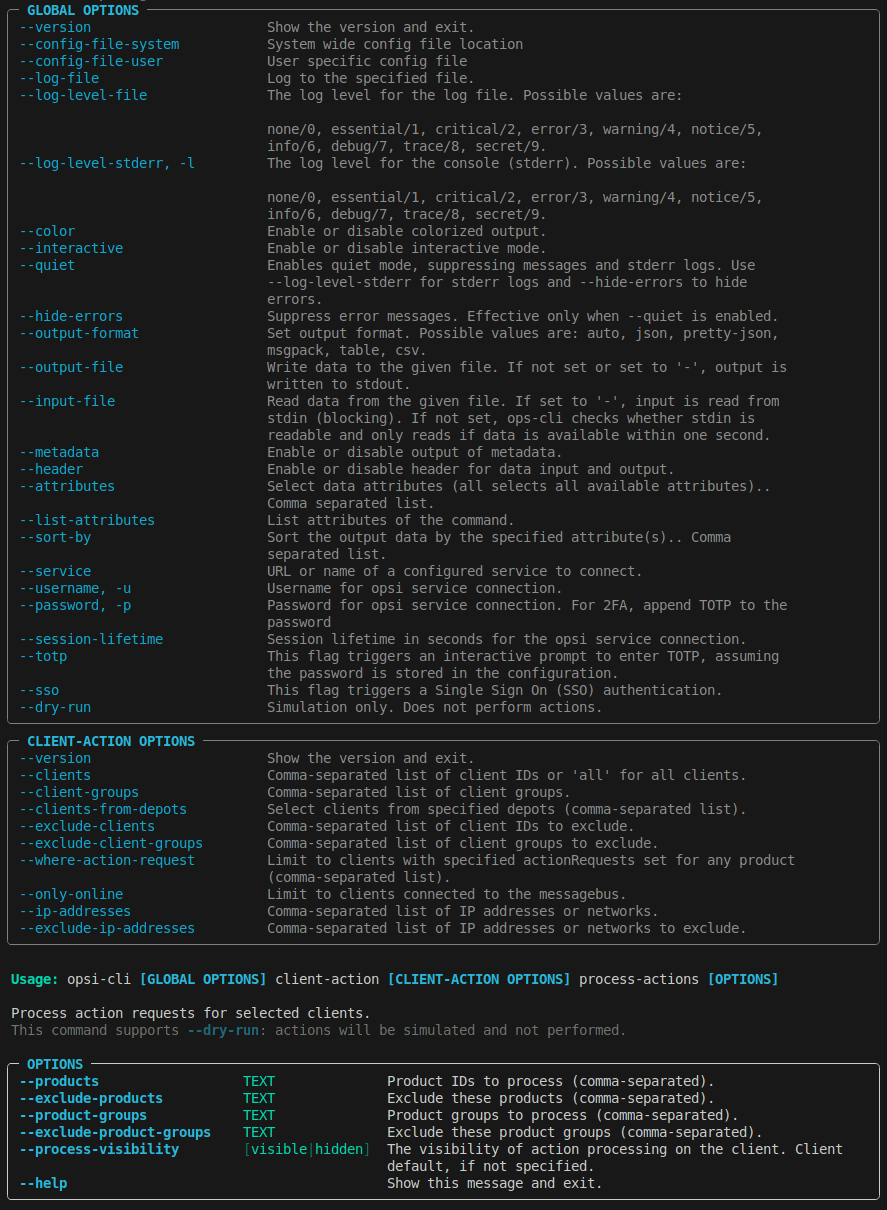887x1210 pixels.
Task: Click the "--log-level-file" option
Action: point(83,95)
